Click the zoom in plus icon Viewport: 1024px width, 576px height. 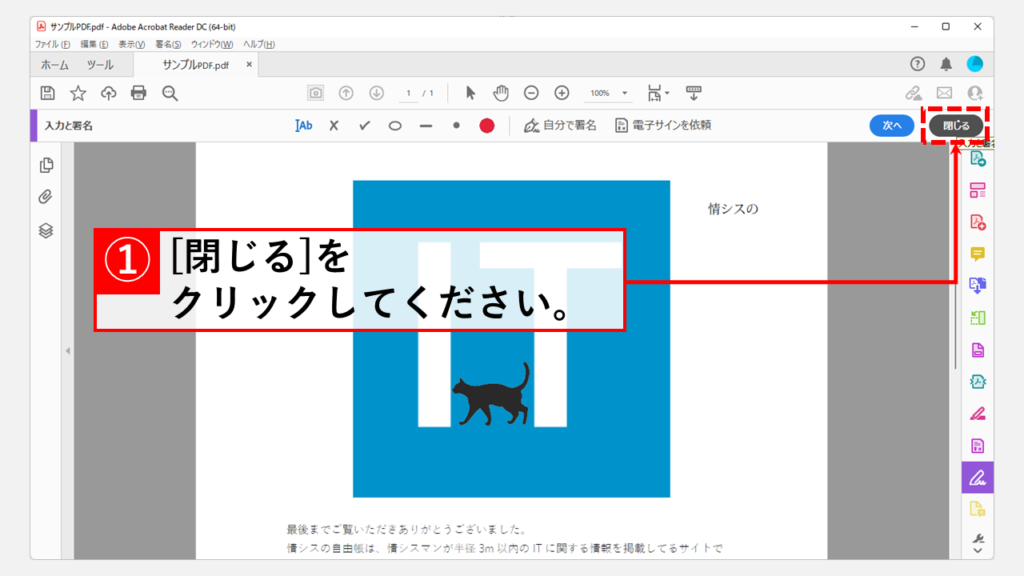pyautogui.click(x=562, y=93)
